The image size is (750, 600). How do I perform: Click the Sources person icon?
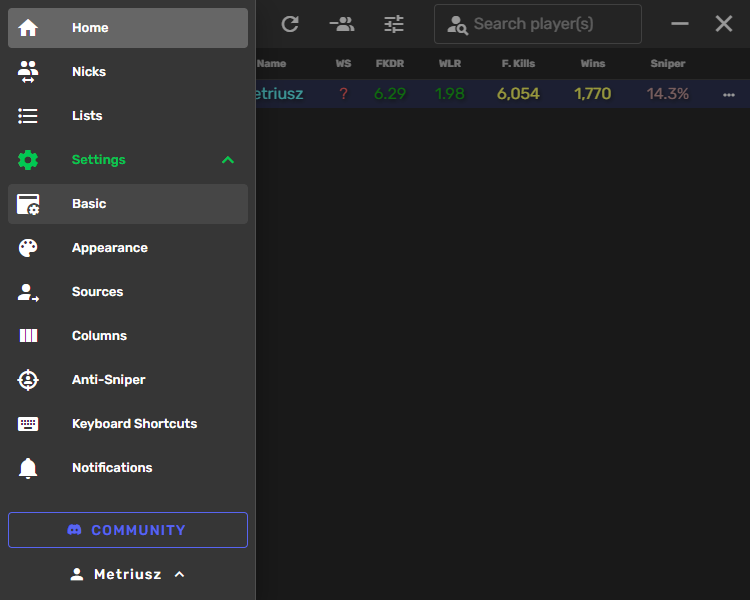[28, 292]
